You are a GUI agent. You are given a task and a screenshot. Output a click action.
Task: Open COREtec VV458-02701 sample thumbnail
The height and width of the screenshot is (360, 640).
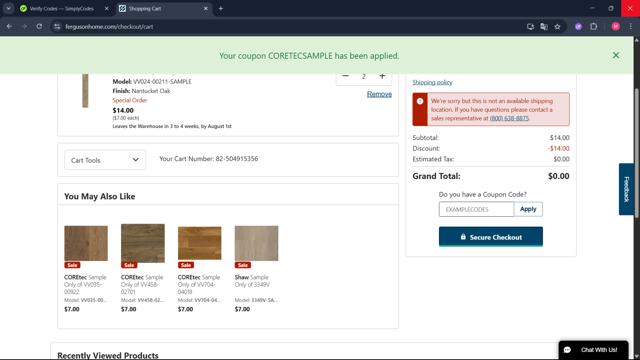click(143, 243)
